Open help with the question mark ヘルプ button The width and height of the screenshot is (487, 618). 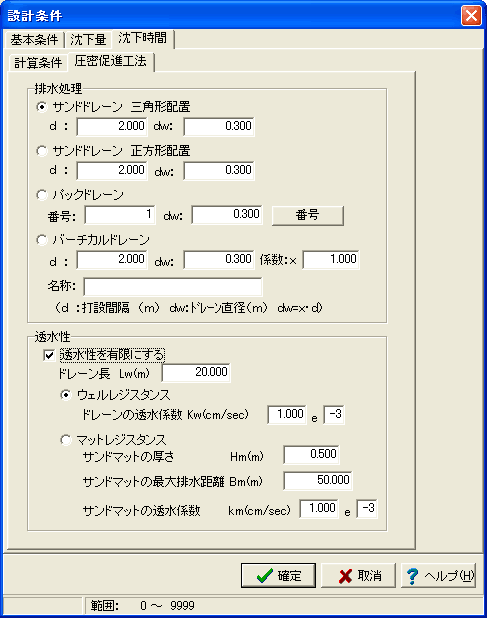(x=439, y=575)
